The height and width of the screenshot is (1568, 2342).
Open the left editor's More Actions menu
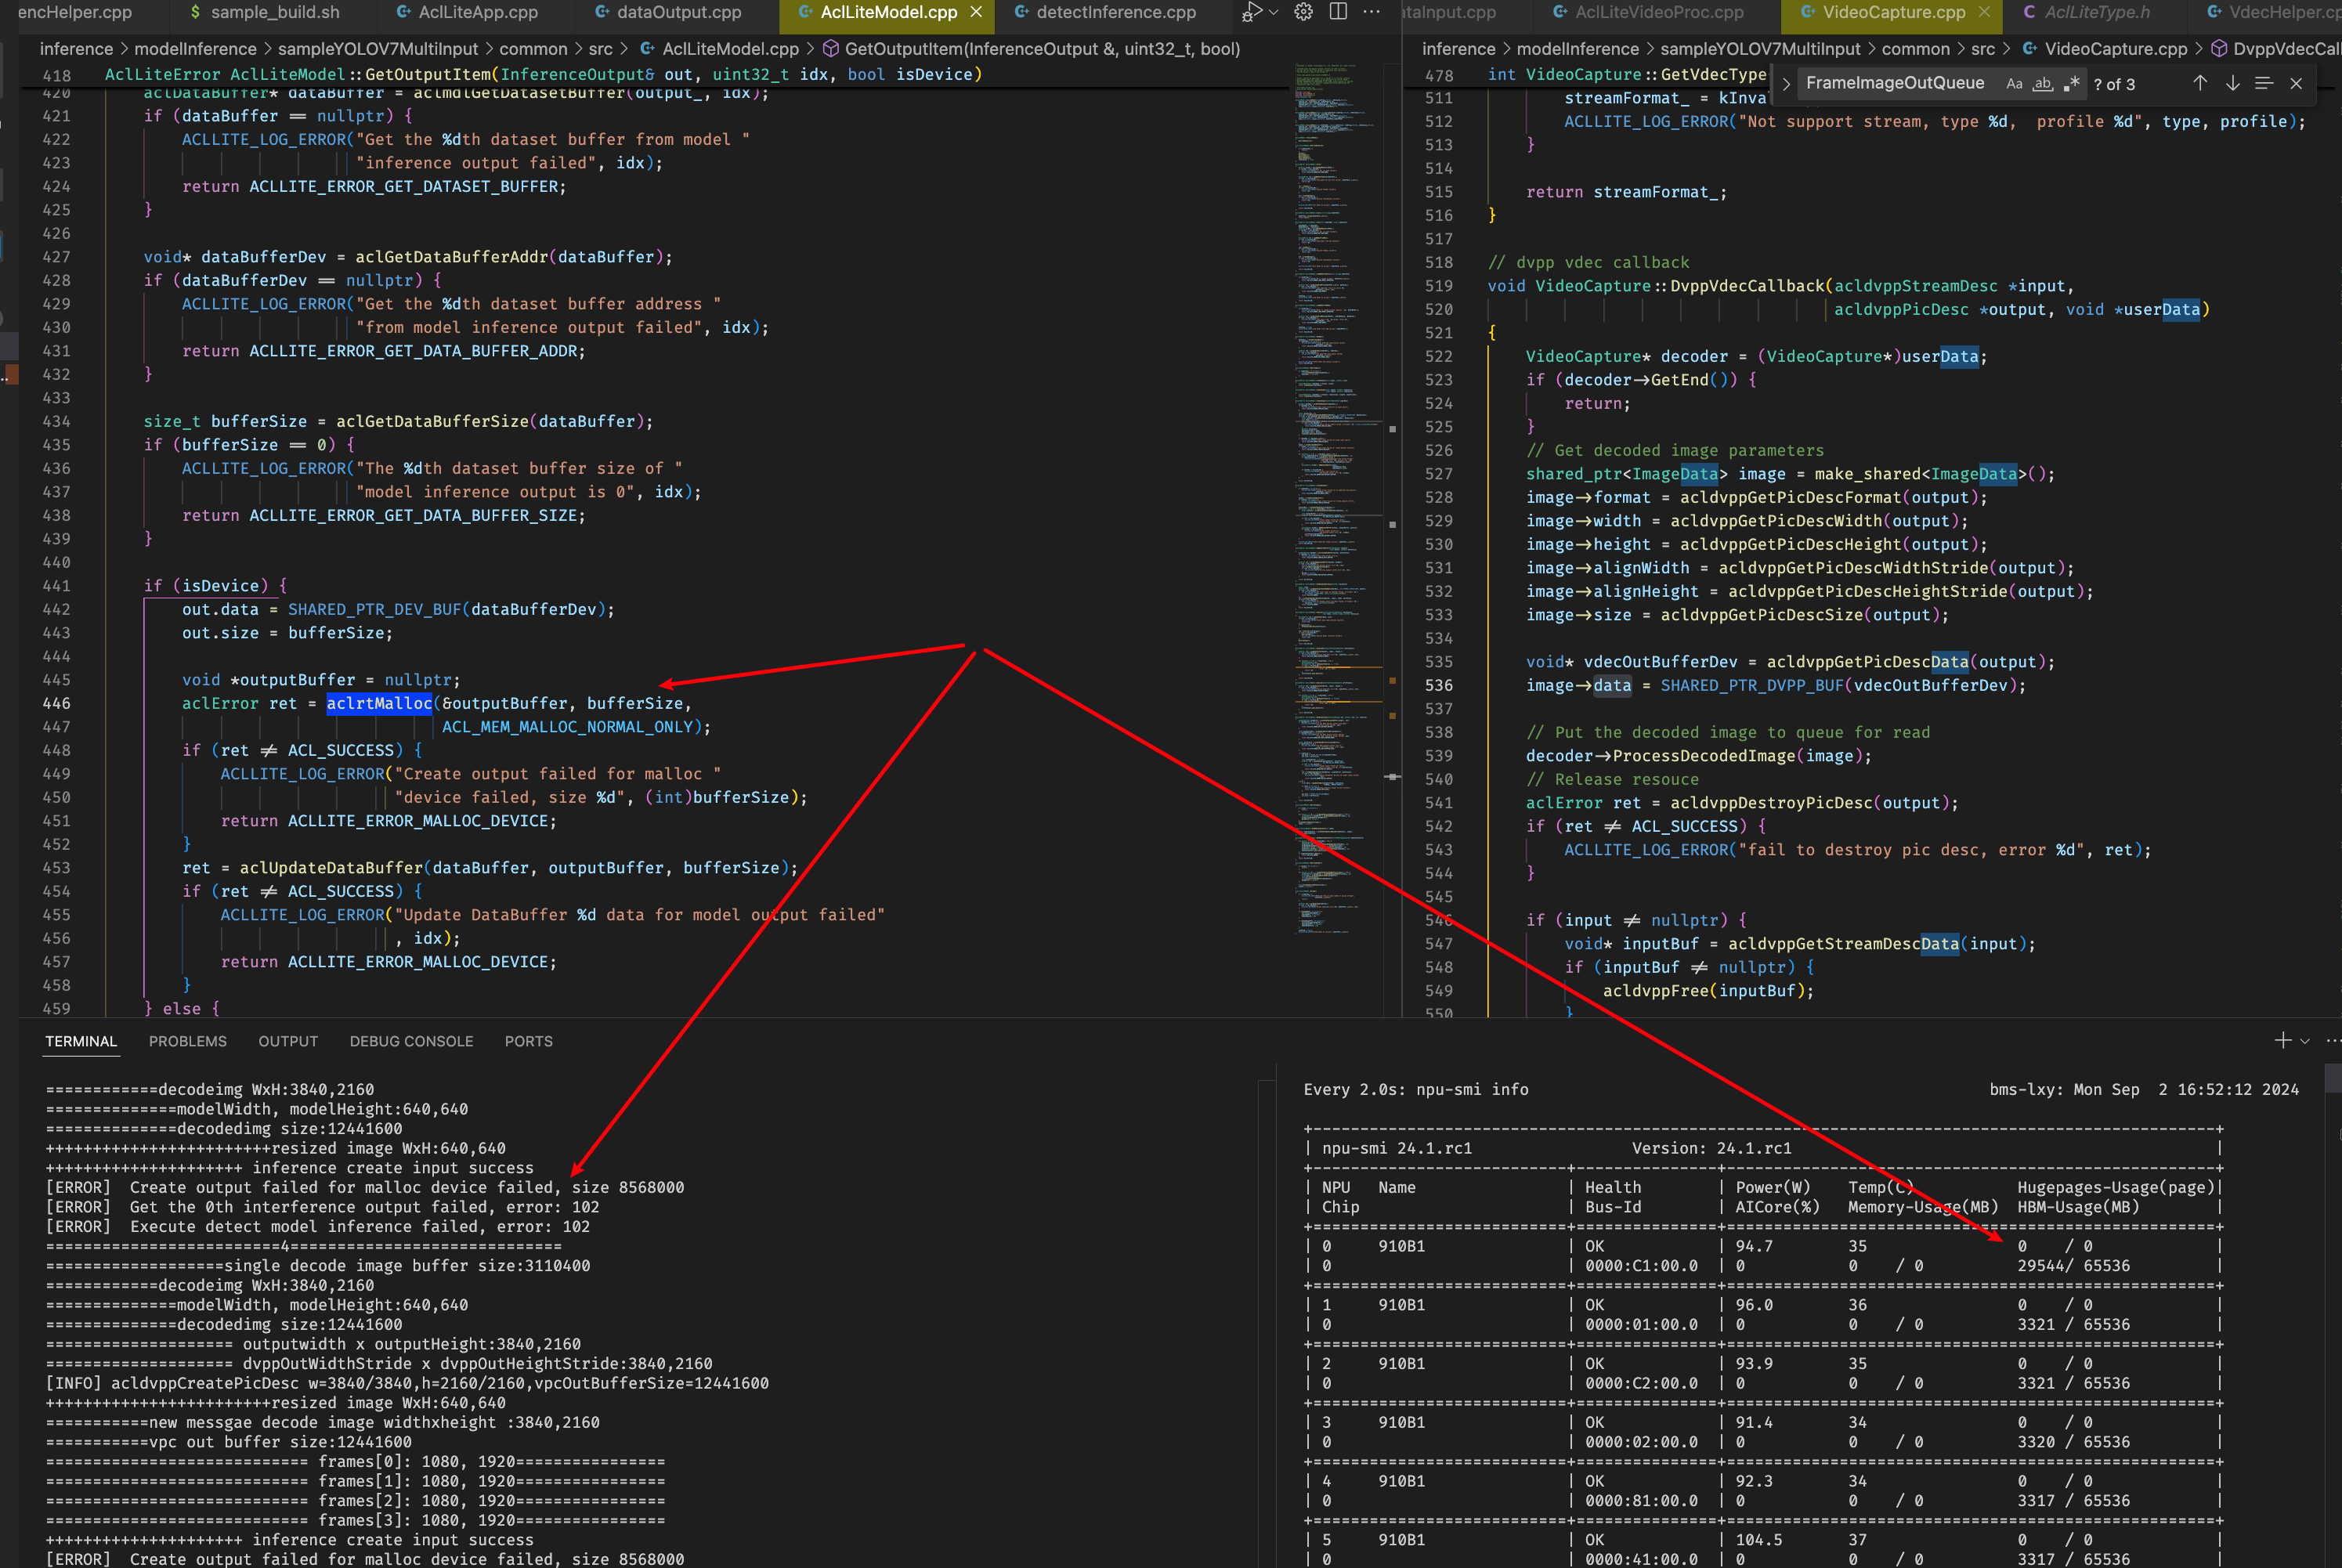click(1372, 12)
